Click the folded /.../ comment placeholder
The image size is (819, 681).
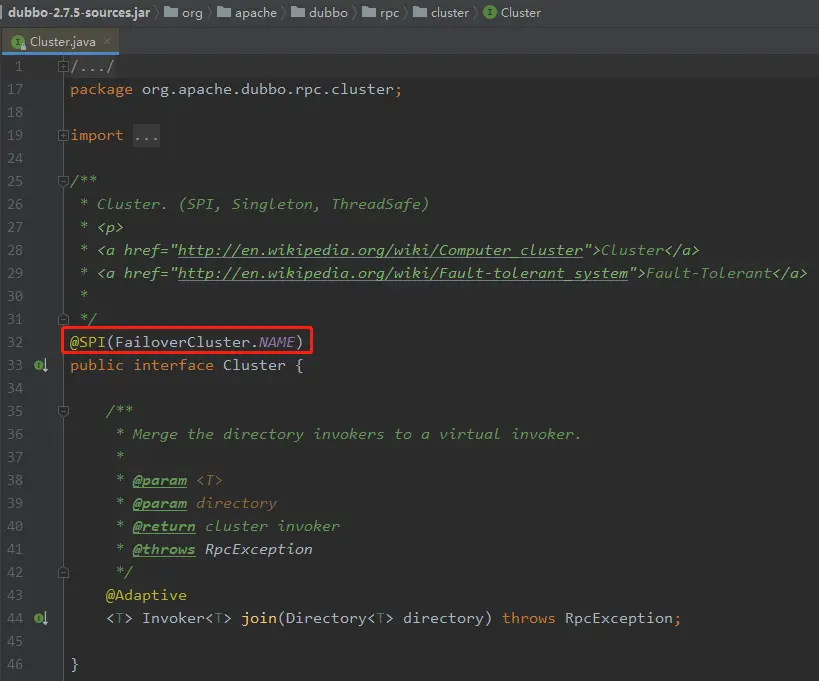(92, 66)
